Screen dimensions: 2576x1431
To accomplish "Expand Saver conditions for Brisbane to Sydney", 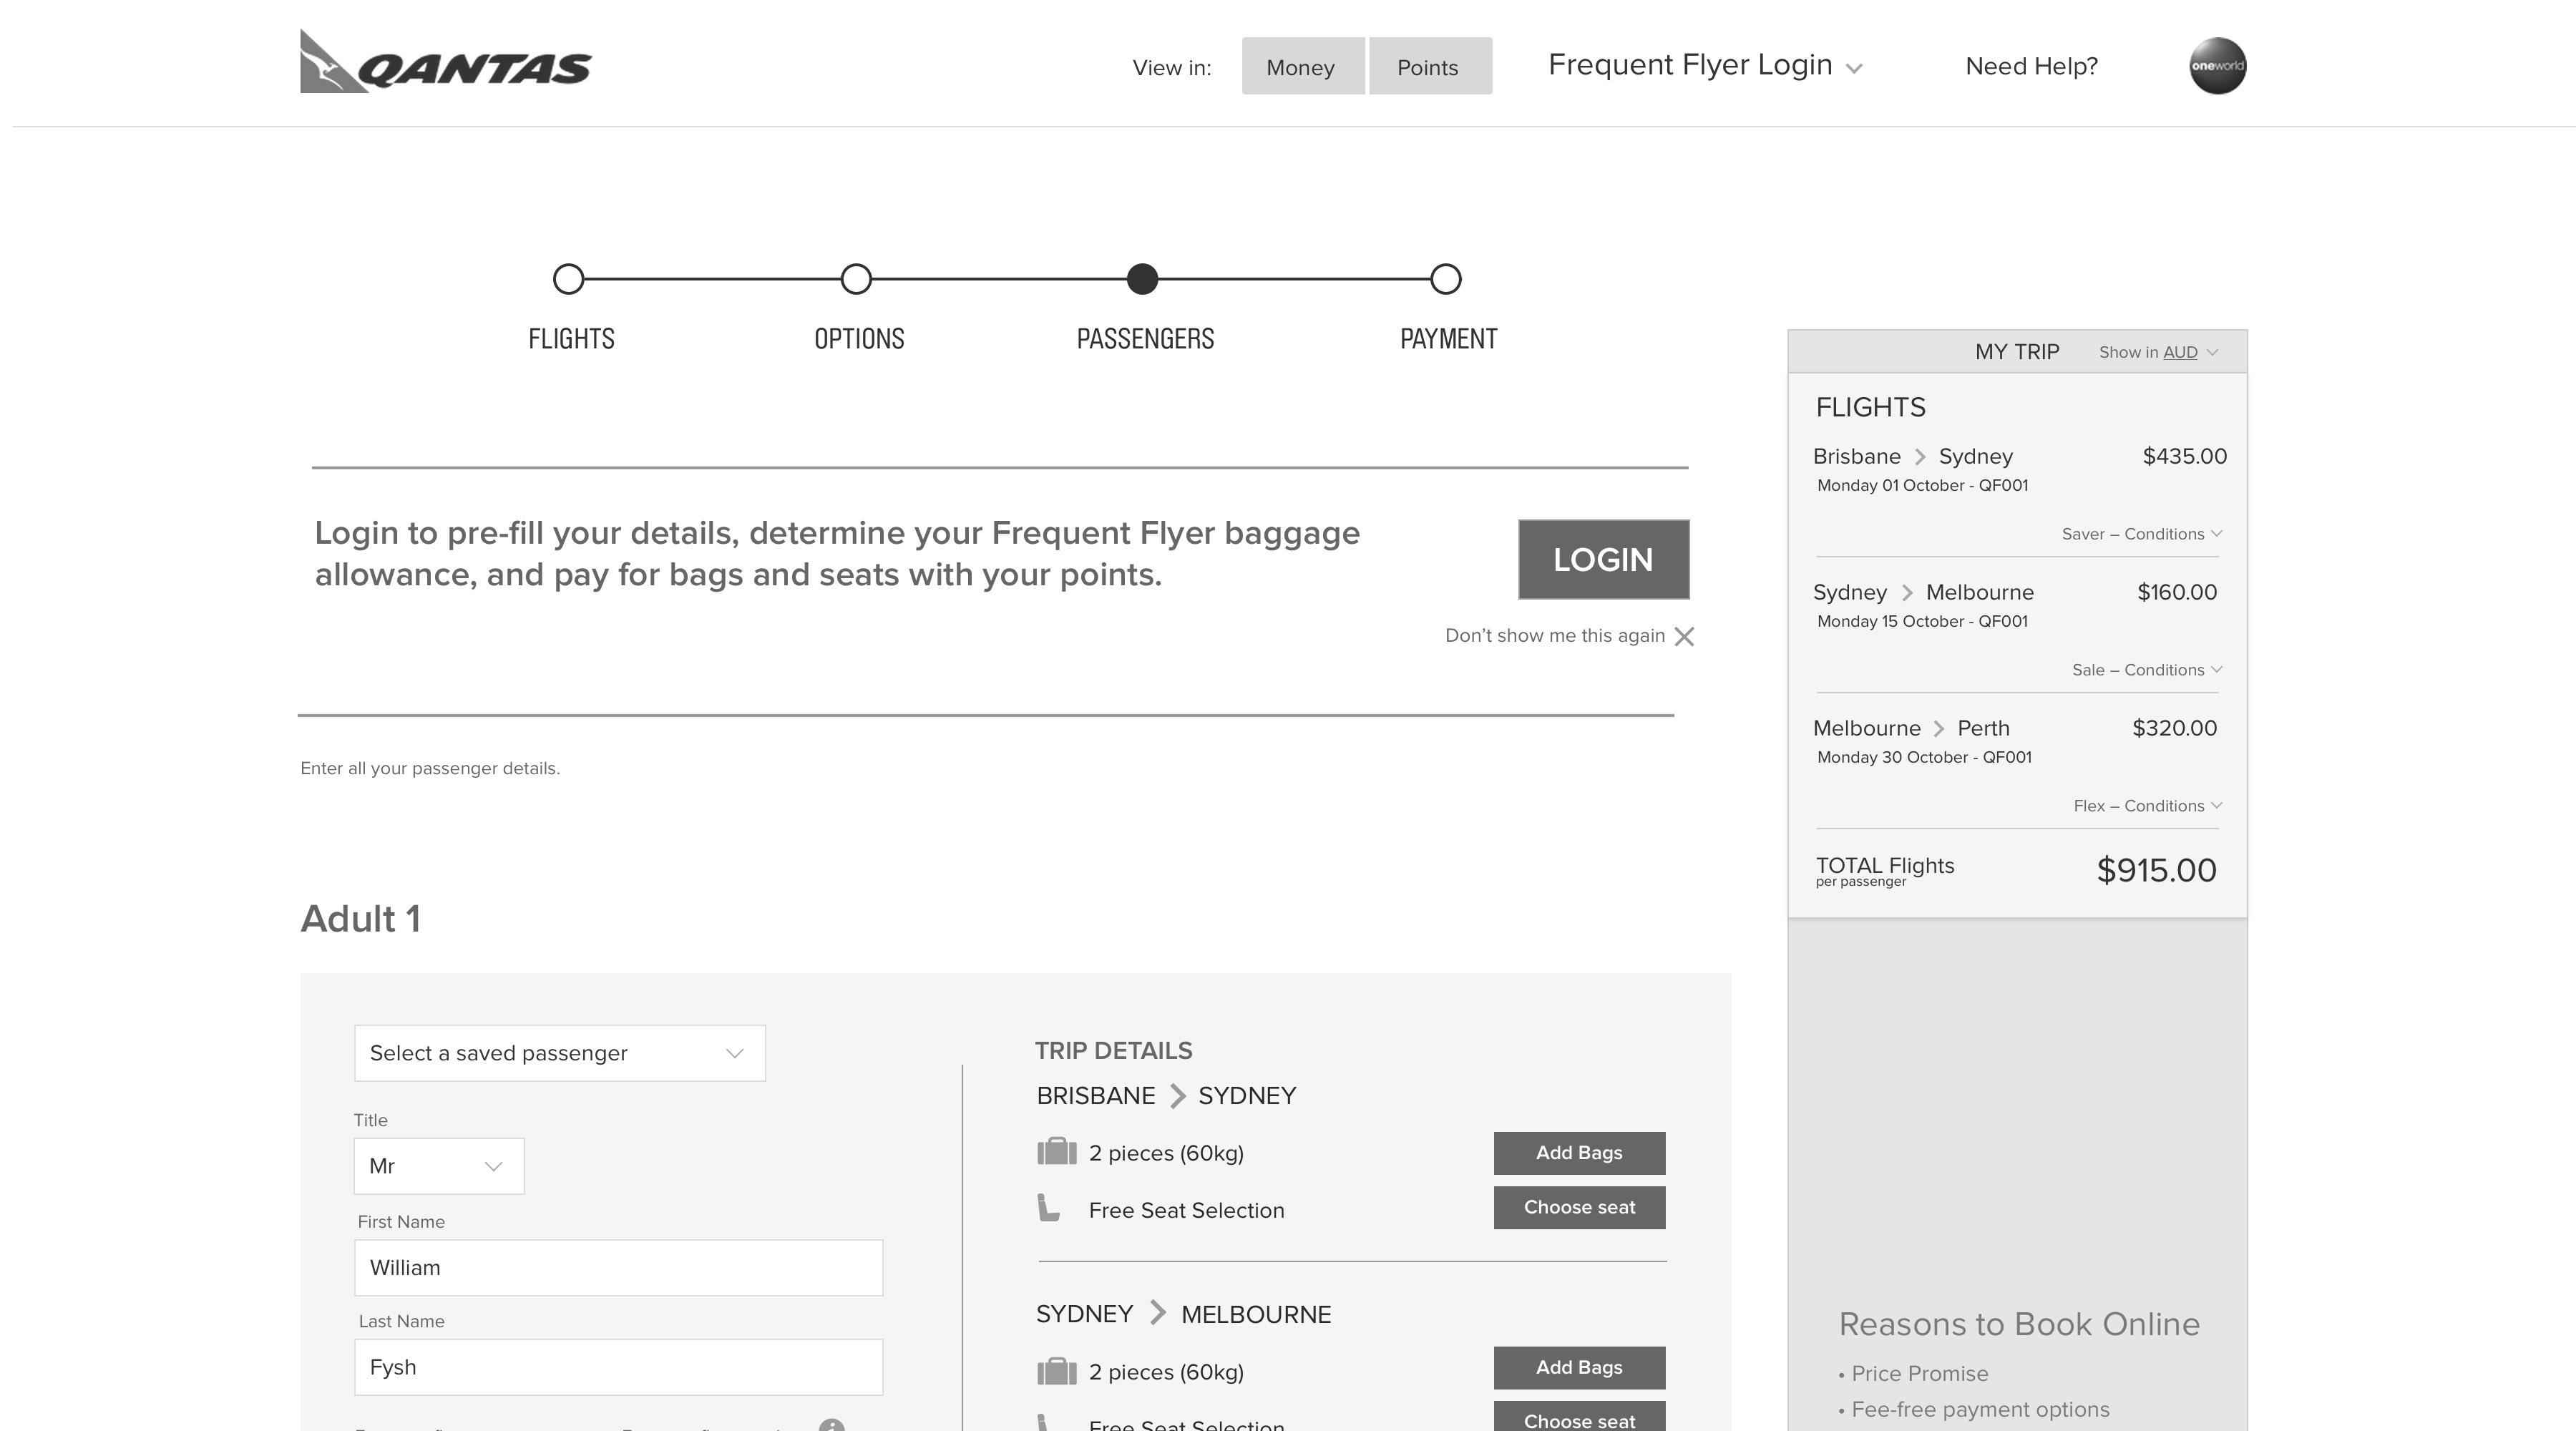I will tap(2141, 534).
